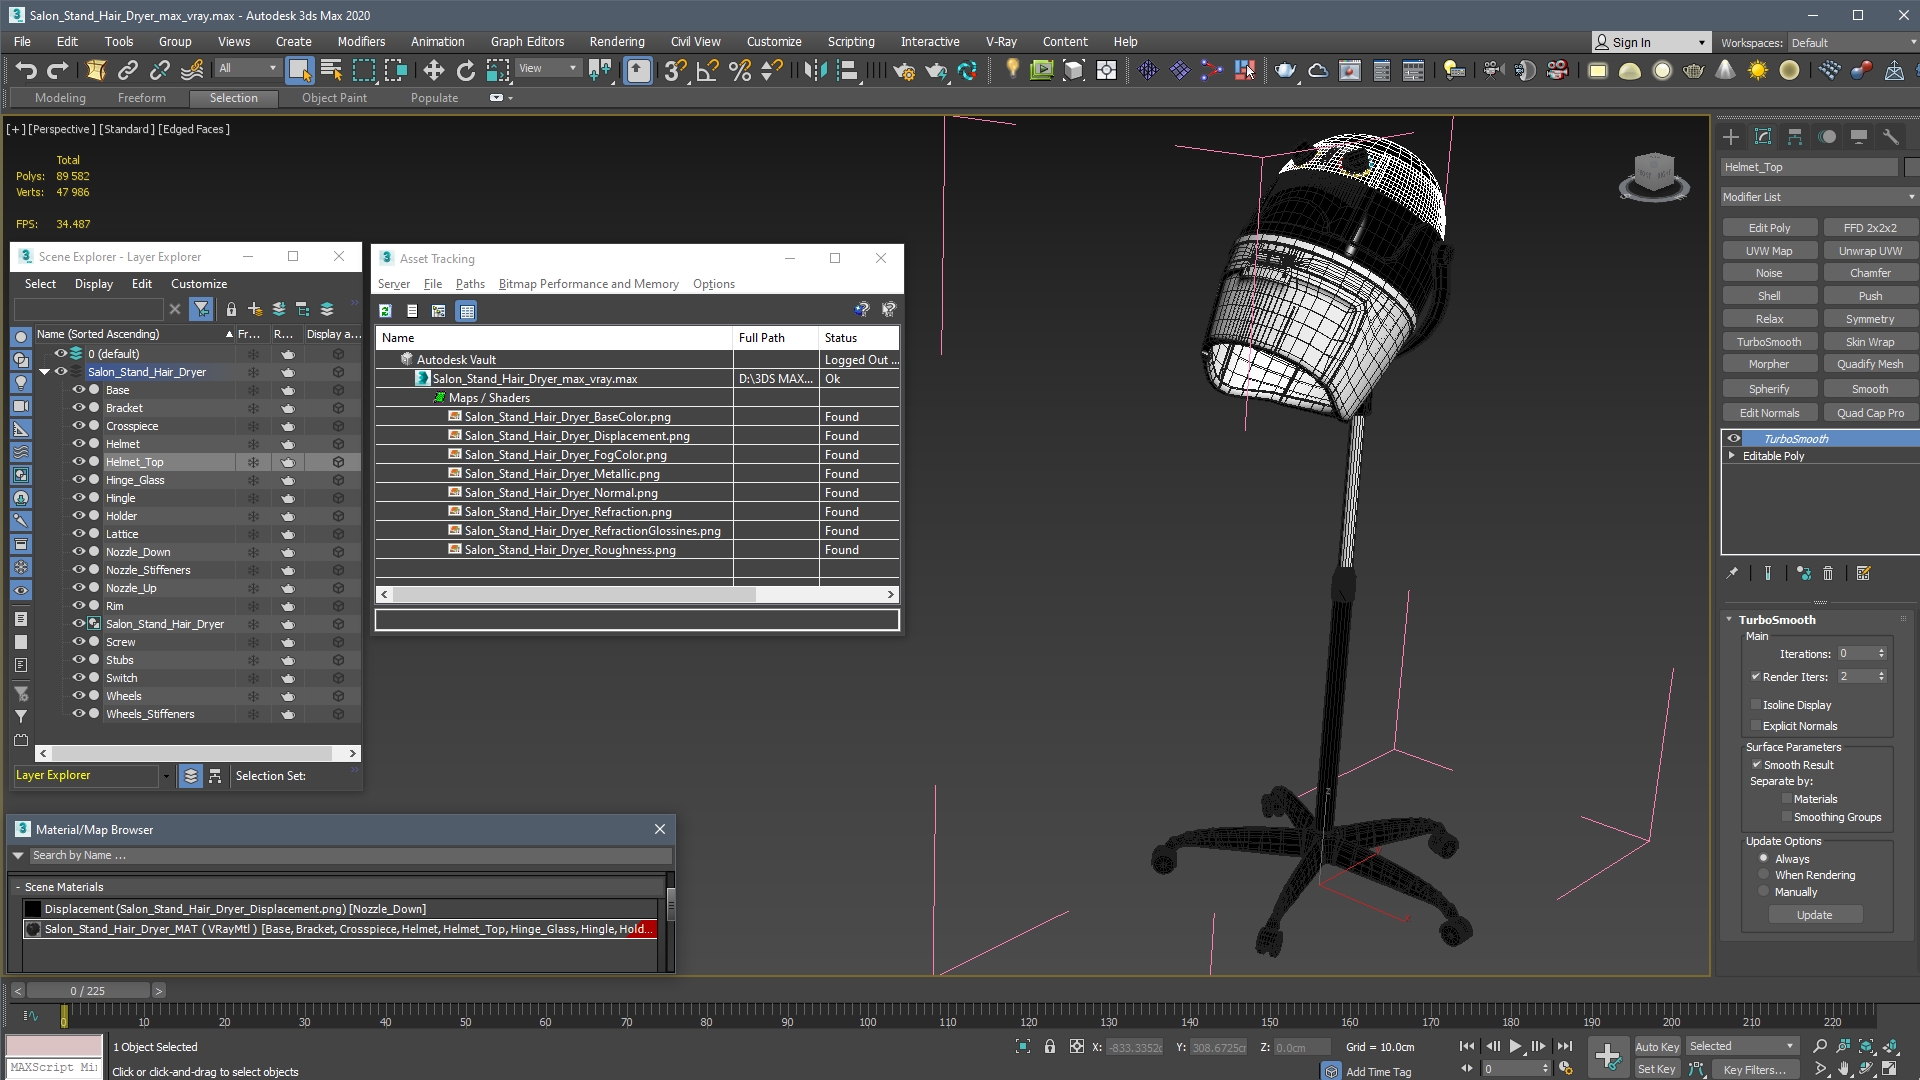Screen dimensions: 1920x1080
Task: Uncheck the Render Iters checkbox
Action: (x=1756, y=677)
